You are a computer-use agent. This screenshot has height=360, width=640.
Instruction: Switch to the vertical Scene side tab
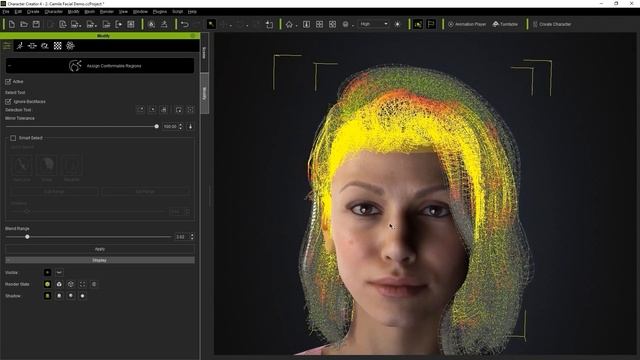(x=204, y=53)
